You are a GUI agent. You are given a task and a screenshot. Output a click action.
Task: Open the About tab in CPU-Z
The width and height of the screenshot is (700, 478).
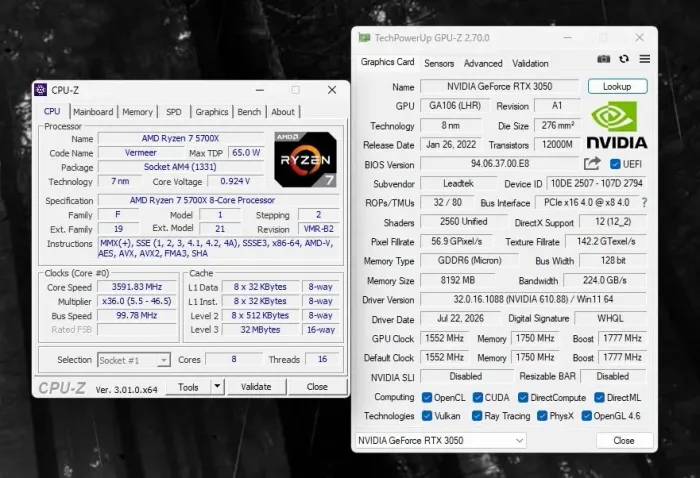(x=283, y=112)
